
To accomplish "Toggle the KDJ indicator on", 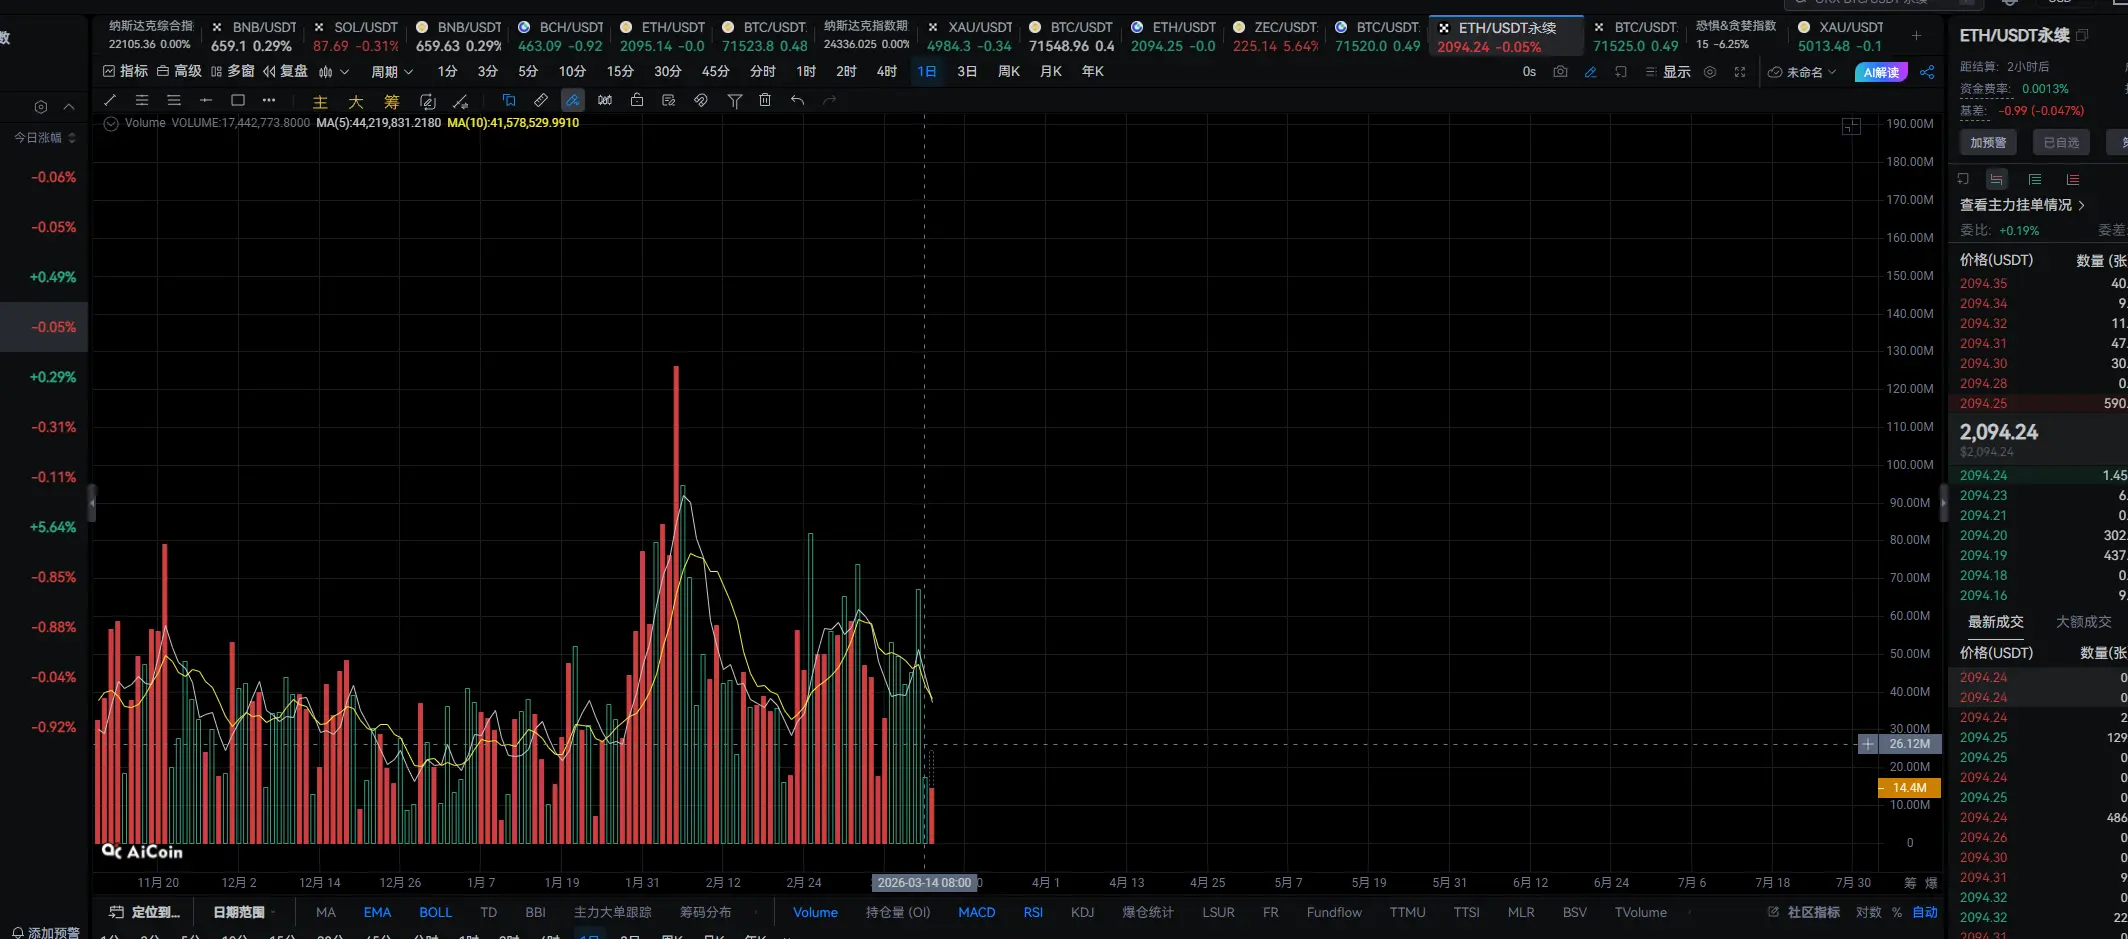I will (x=1082, y=912).
